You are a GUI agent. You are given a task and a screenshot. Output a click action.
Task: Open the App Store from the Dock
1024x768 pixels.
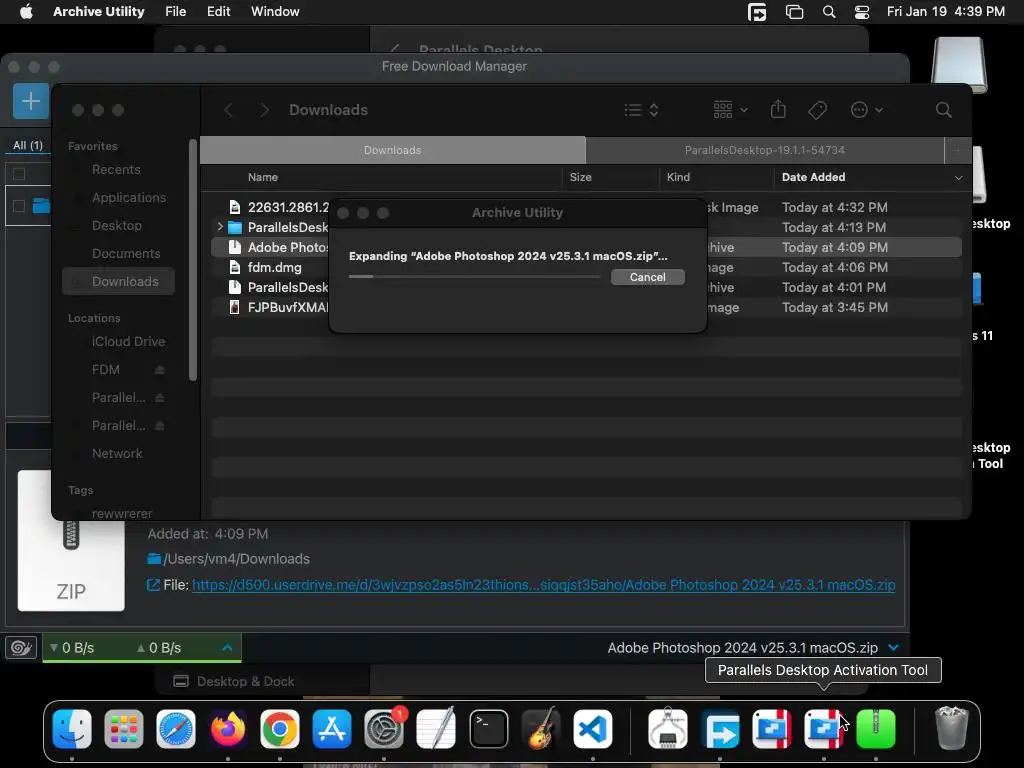[332, 729]
